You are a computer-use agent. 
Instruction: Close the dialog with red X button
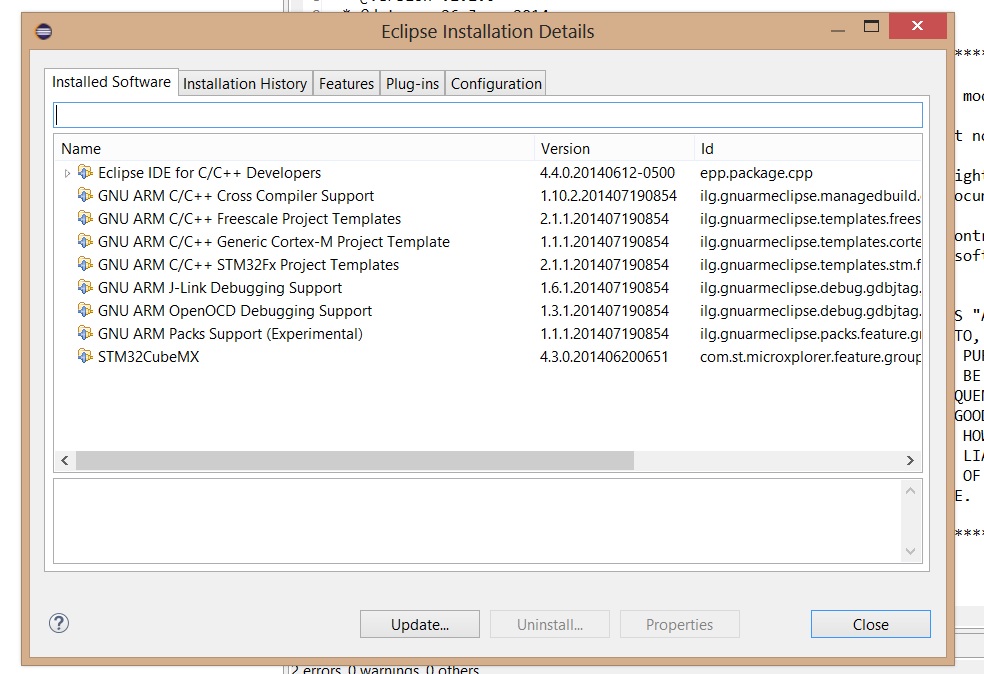pyautogui.click(x=917, y=26)
